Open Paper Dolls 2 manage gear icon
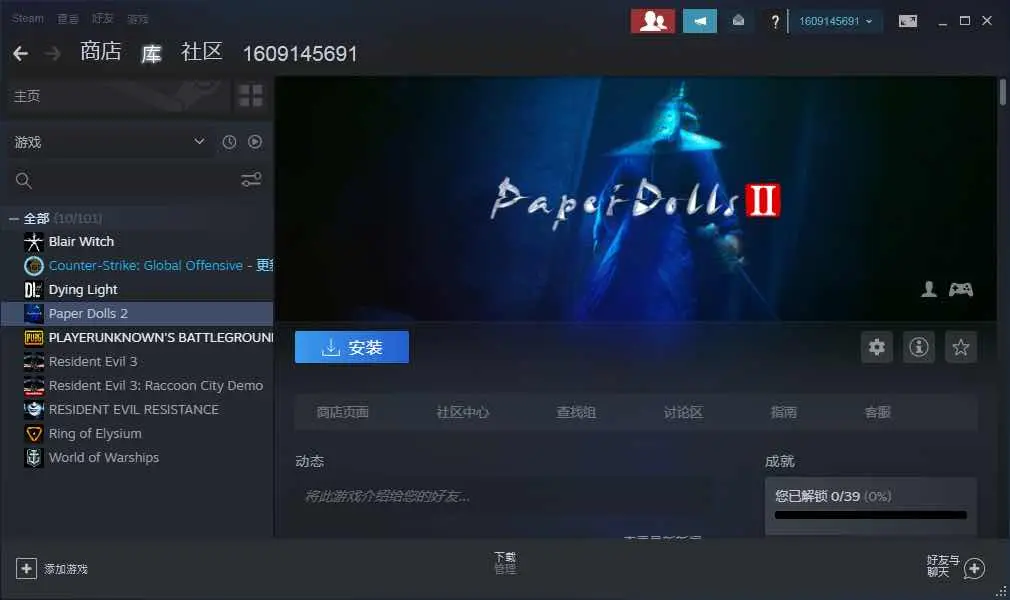 tap(877, 347)
